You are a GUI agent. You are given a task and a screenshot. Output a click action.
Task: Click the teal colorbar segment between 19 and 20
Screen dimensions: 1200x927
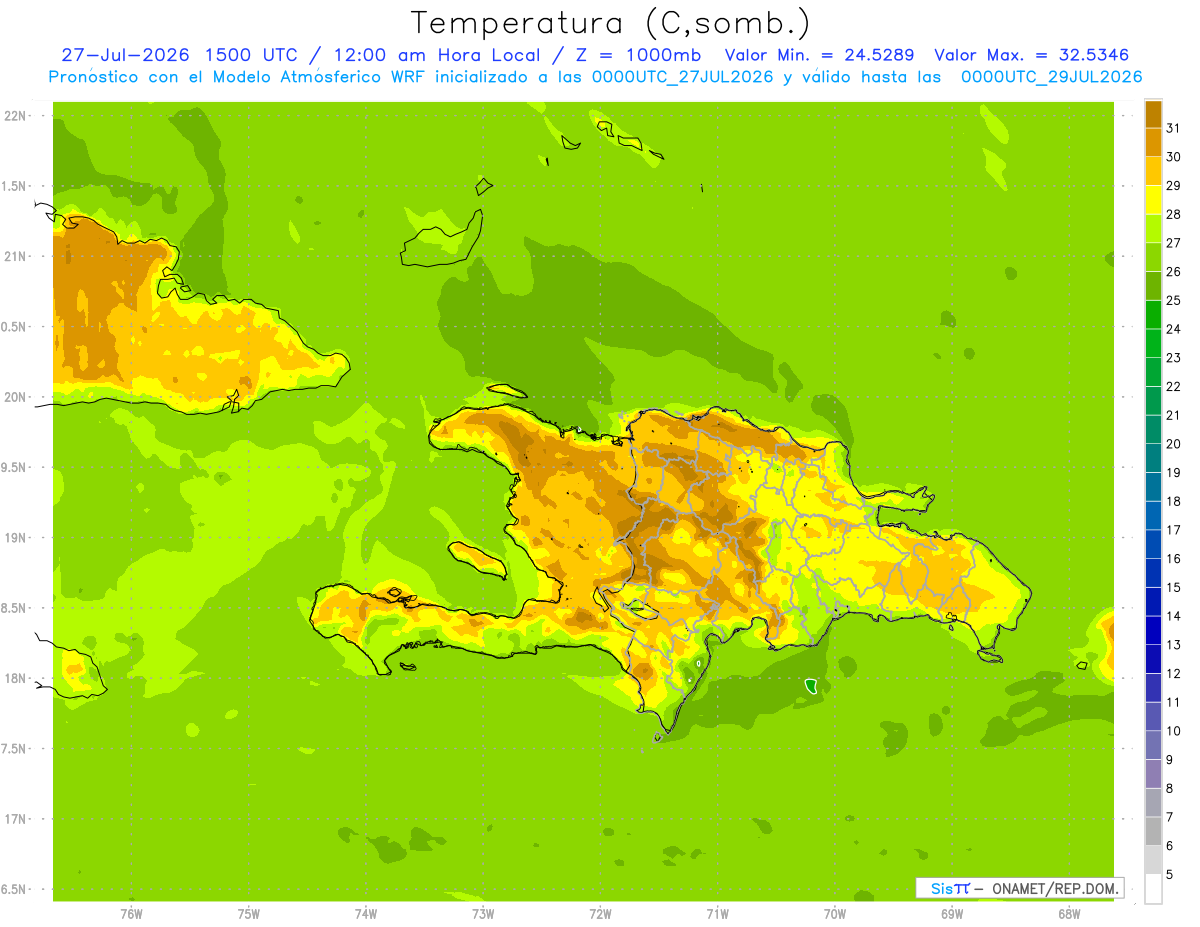(1153, 458)
